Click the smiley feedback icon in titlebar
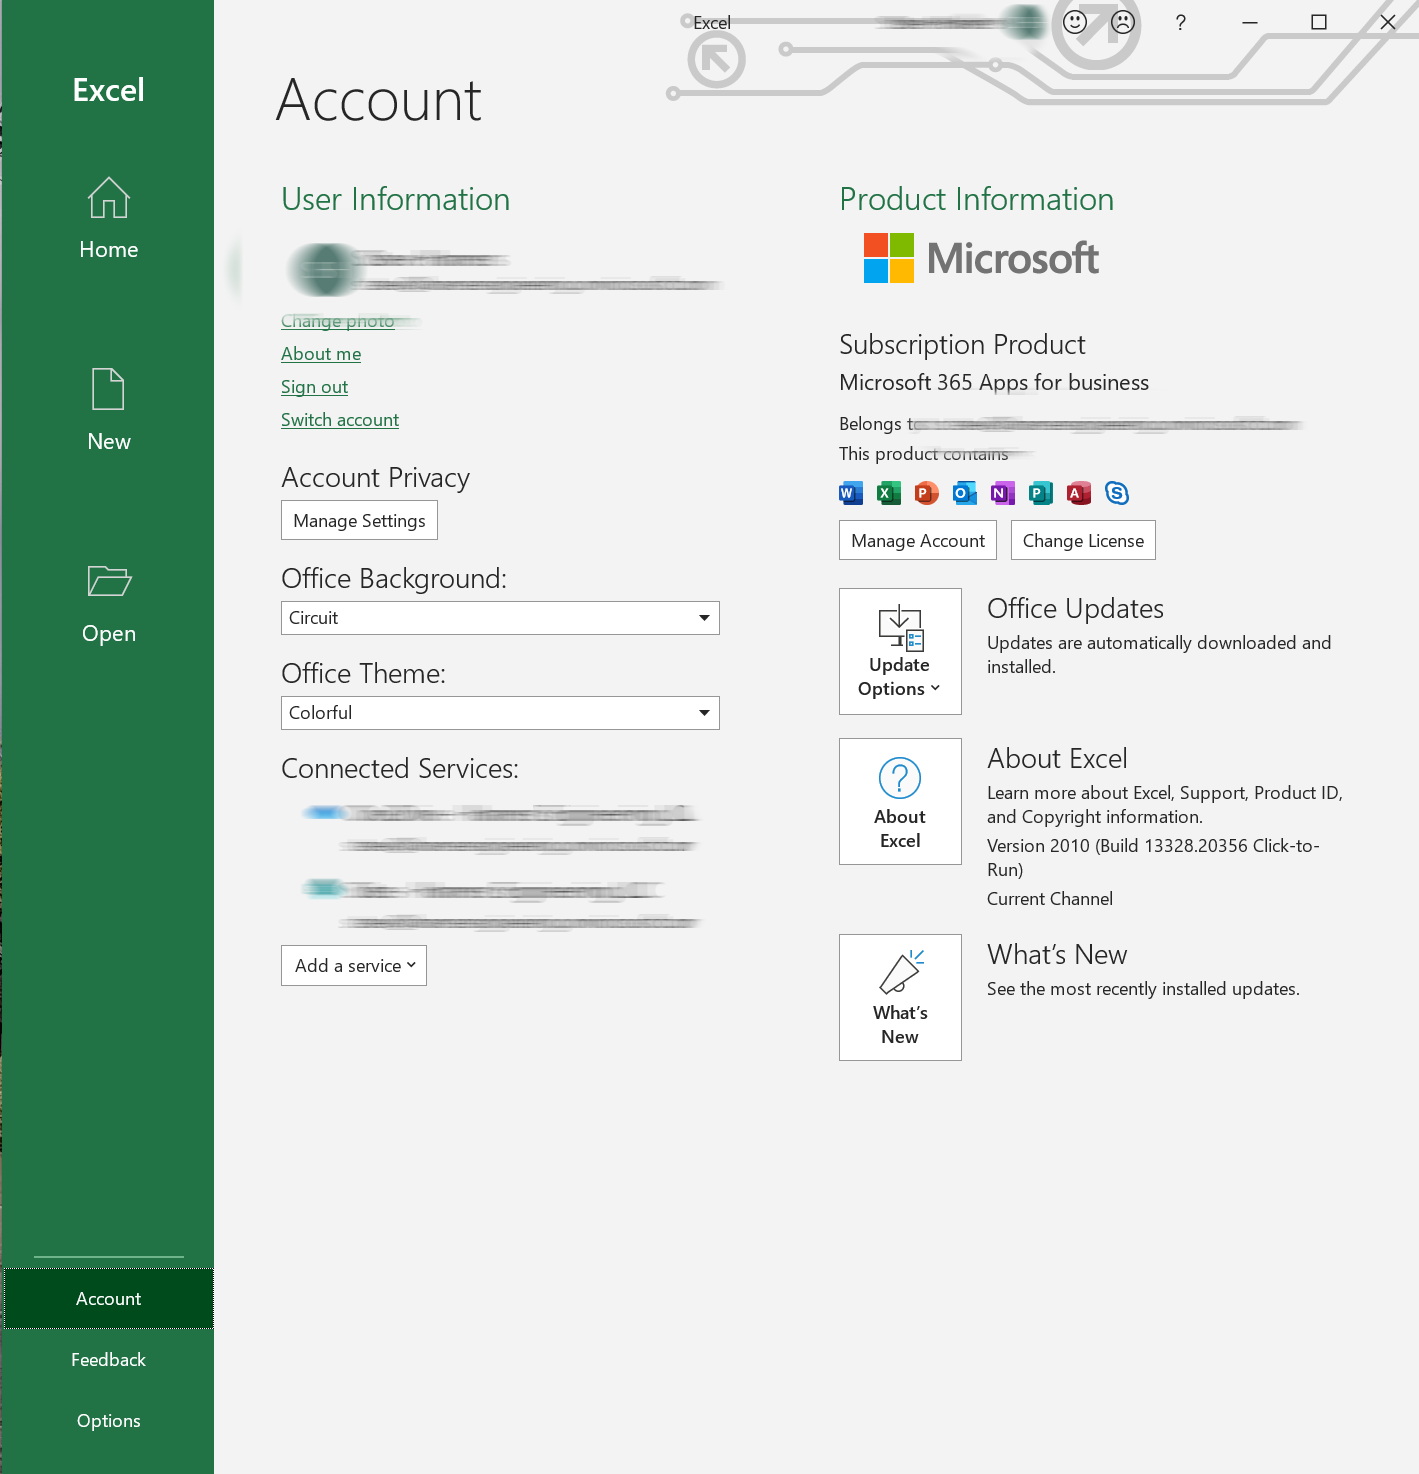 [x=1073, y=22]
